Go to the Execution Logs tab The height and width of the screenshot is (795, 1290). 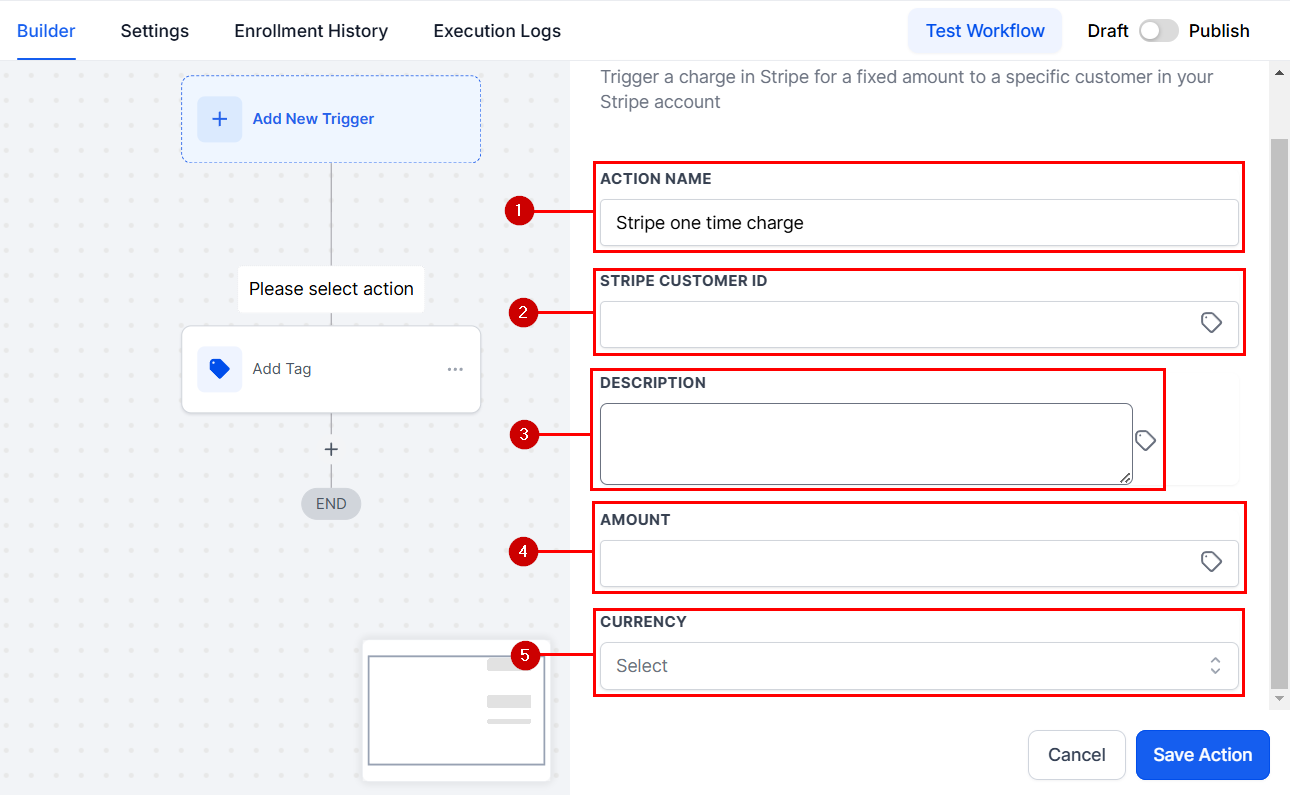[497, 31]
